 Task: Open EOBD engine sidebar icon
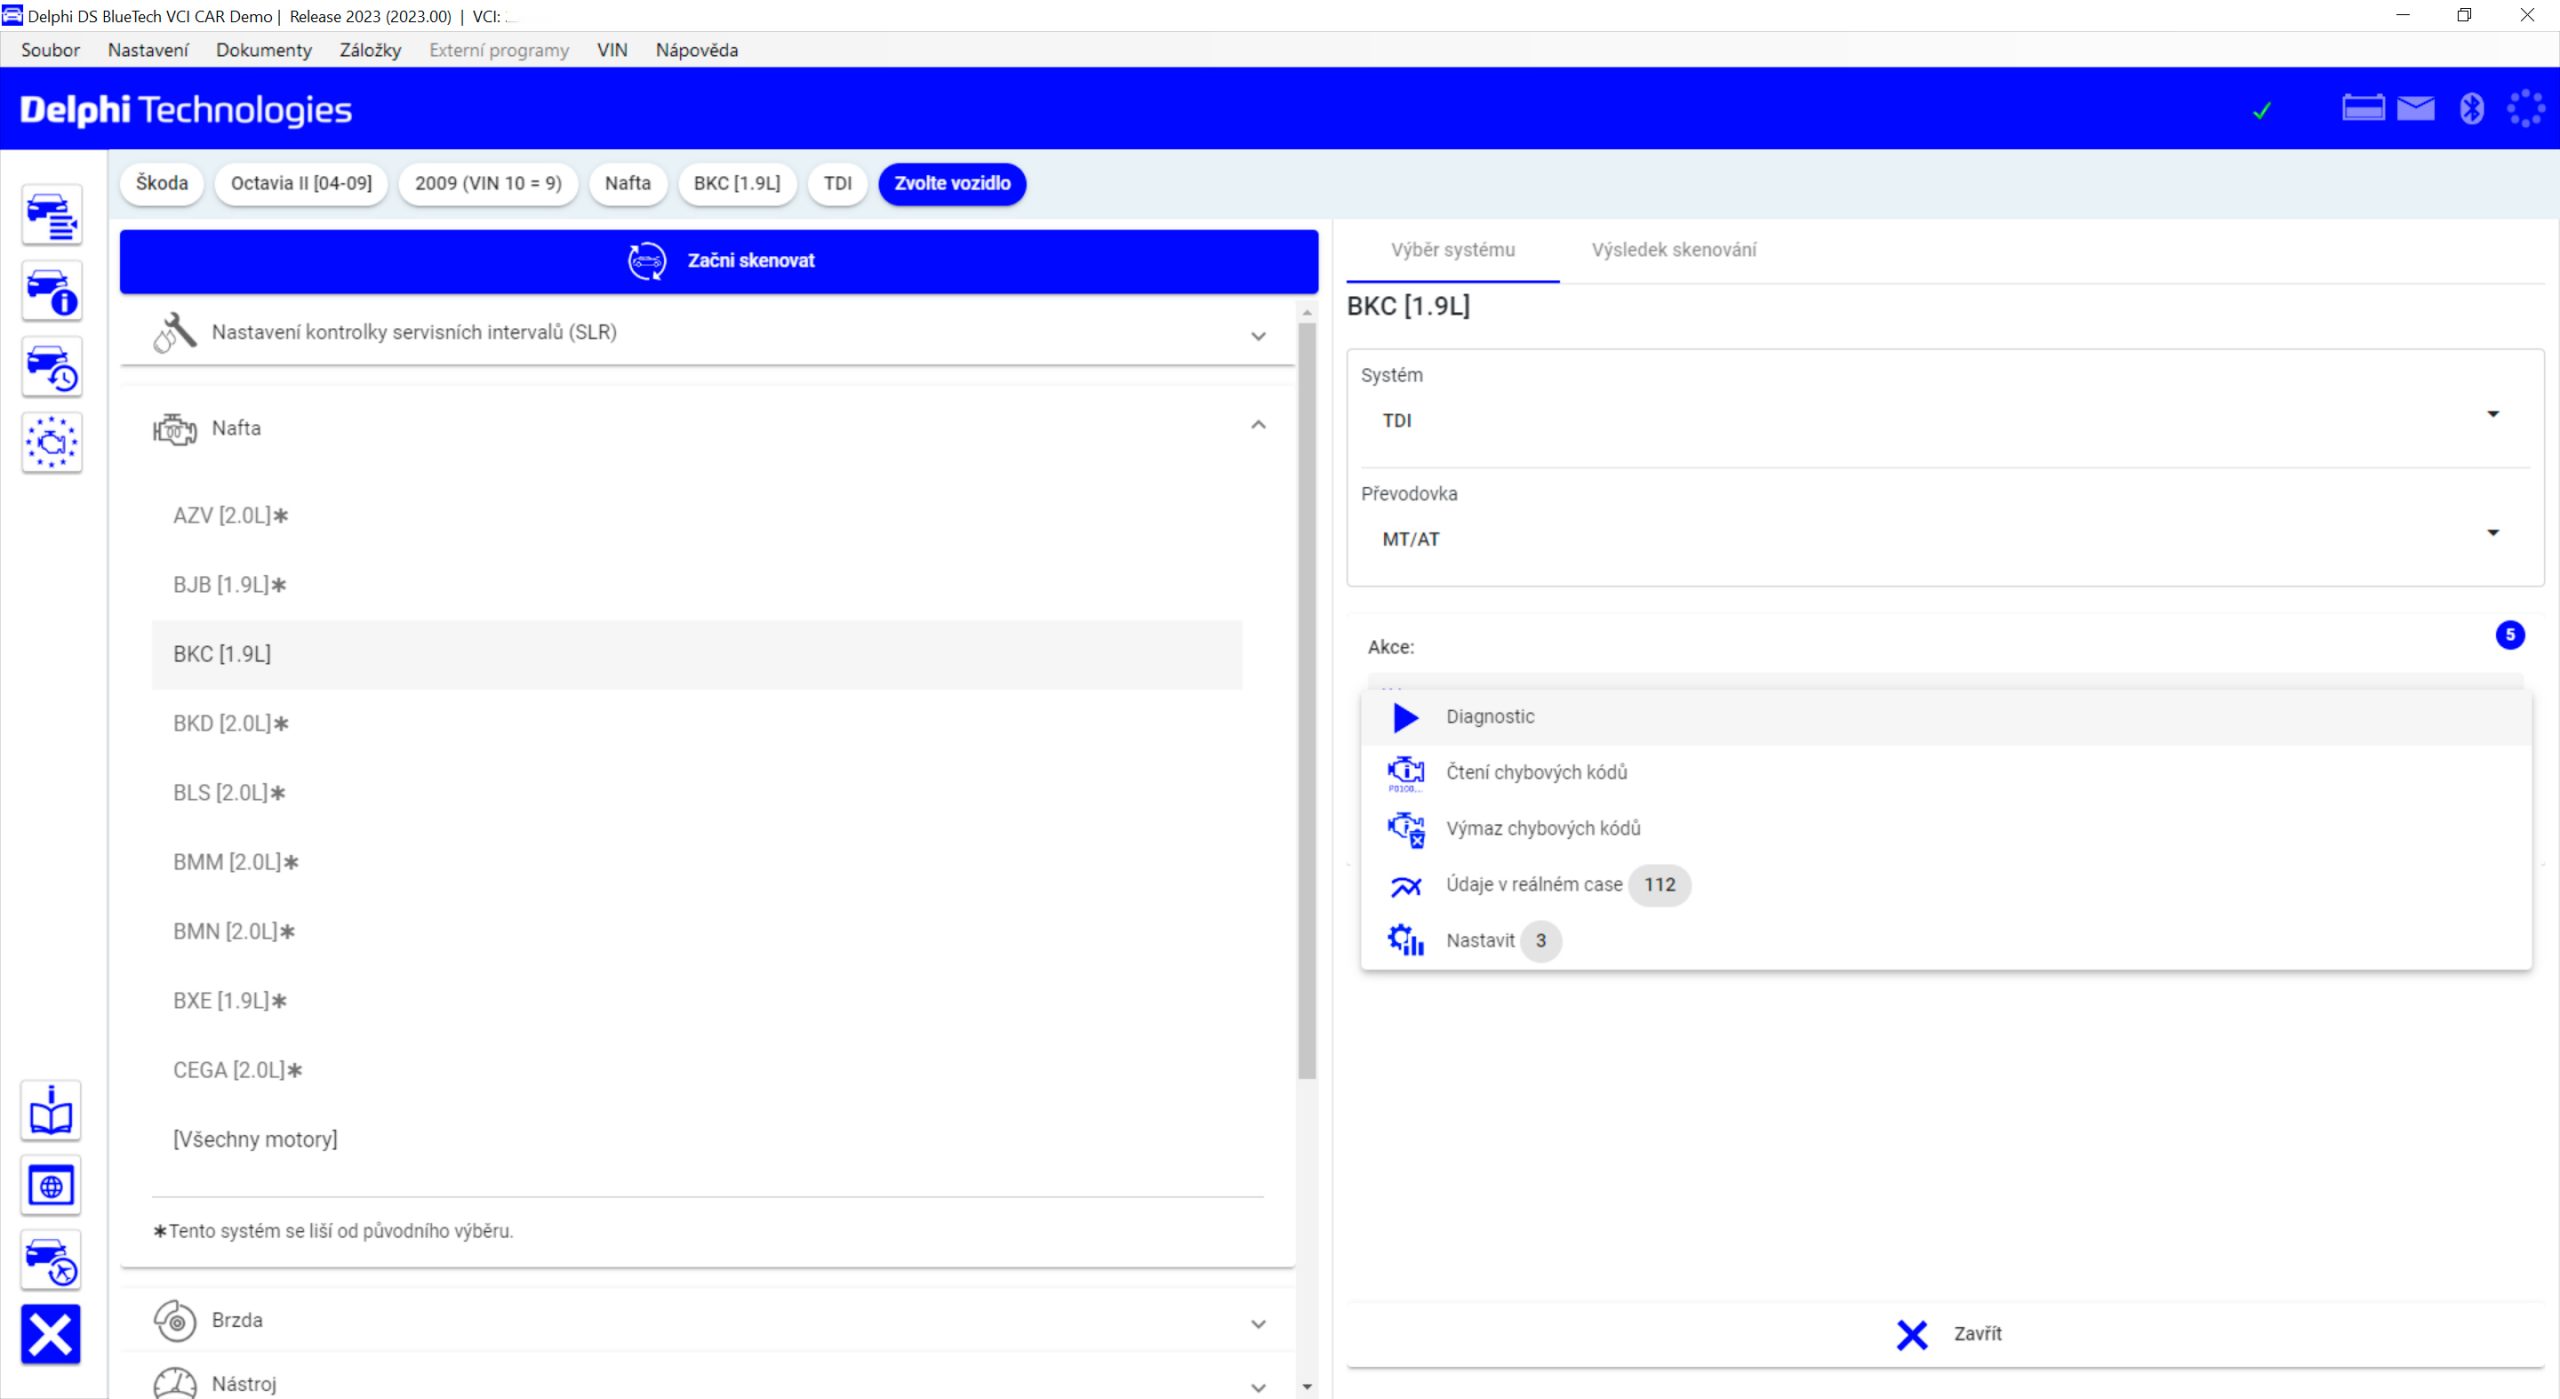tap(52, 442)
